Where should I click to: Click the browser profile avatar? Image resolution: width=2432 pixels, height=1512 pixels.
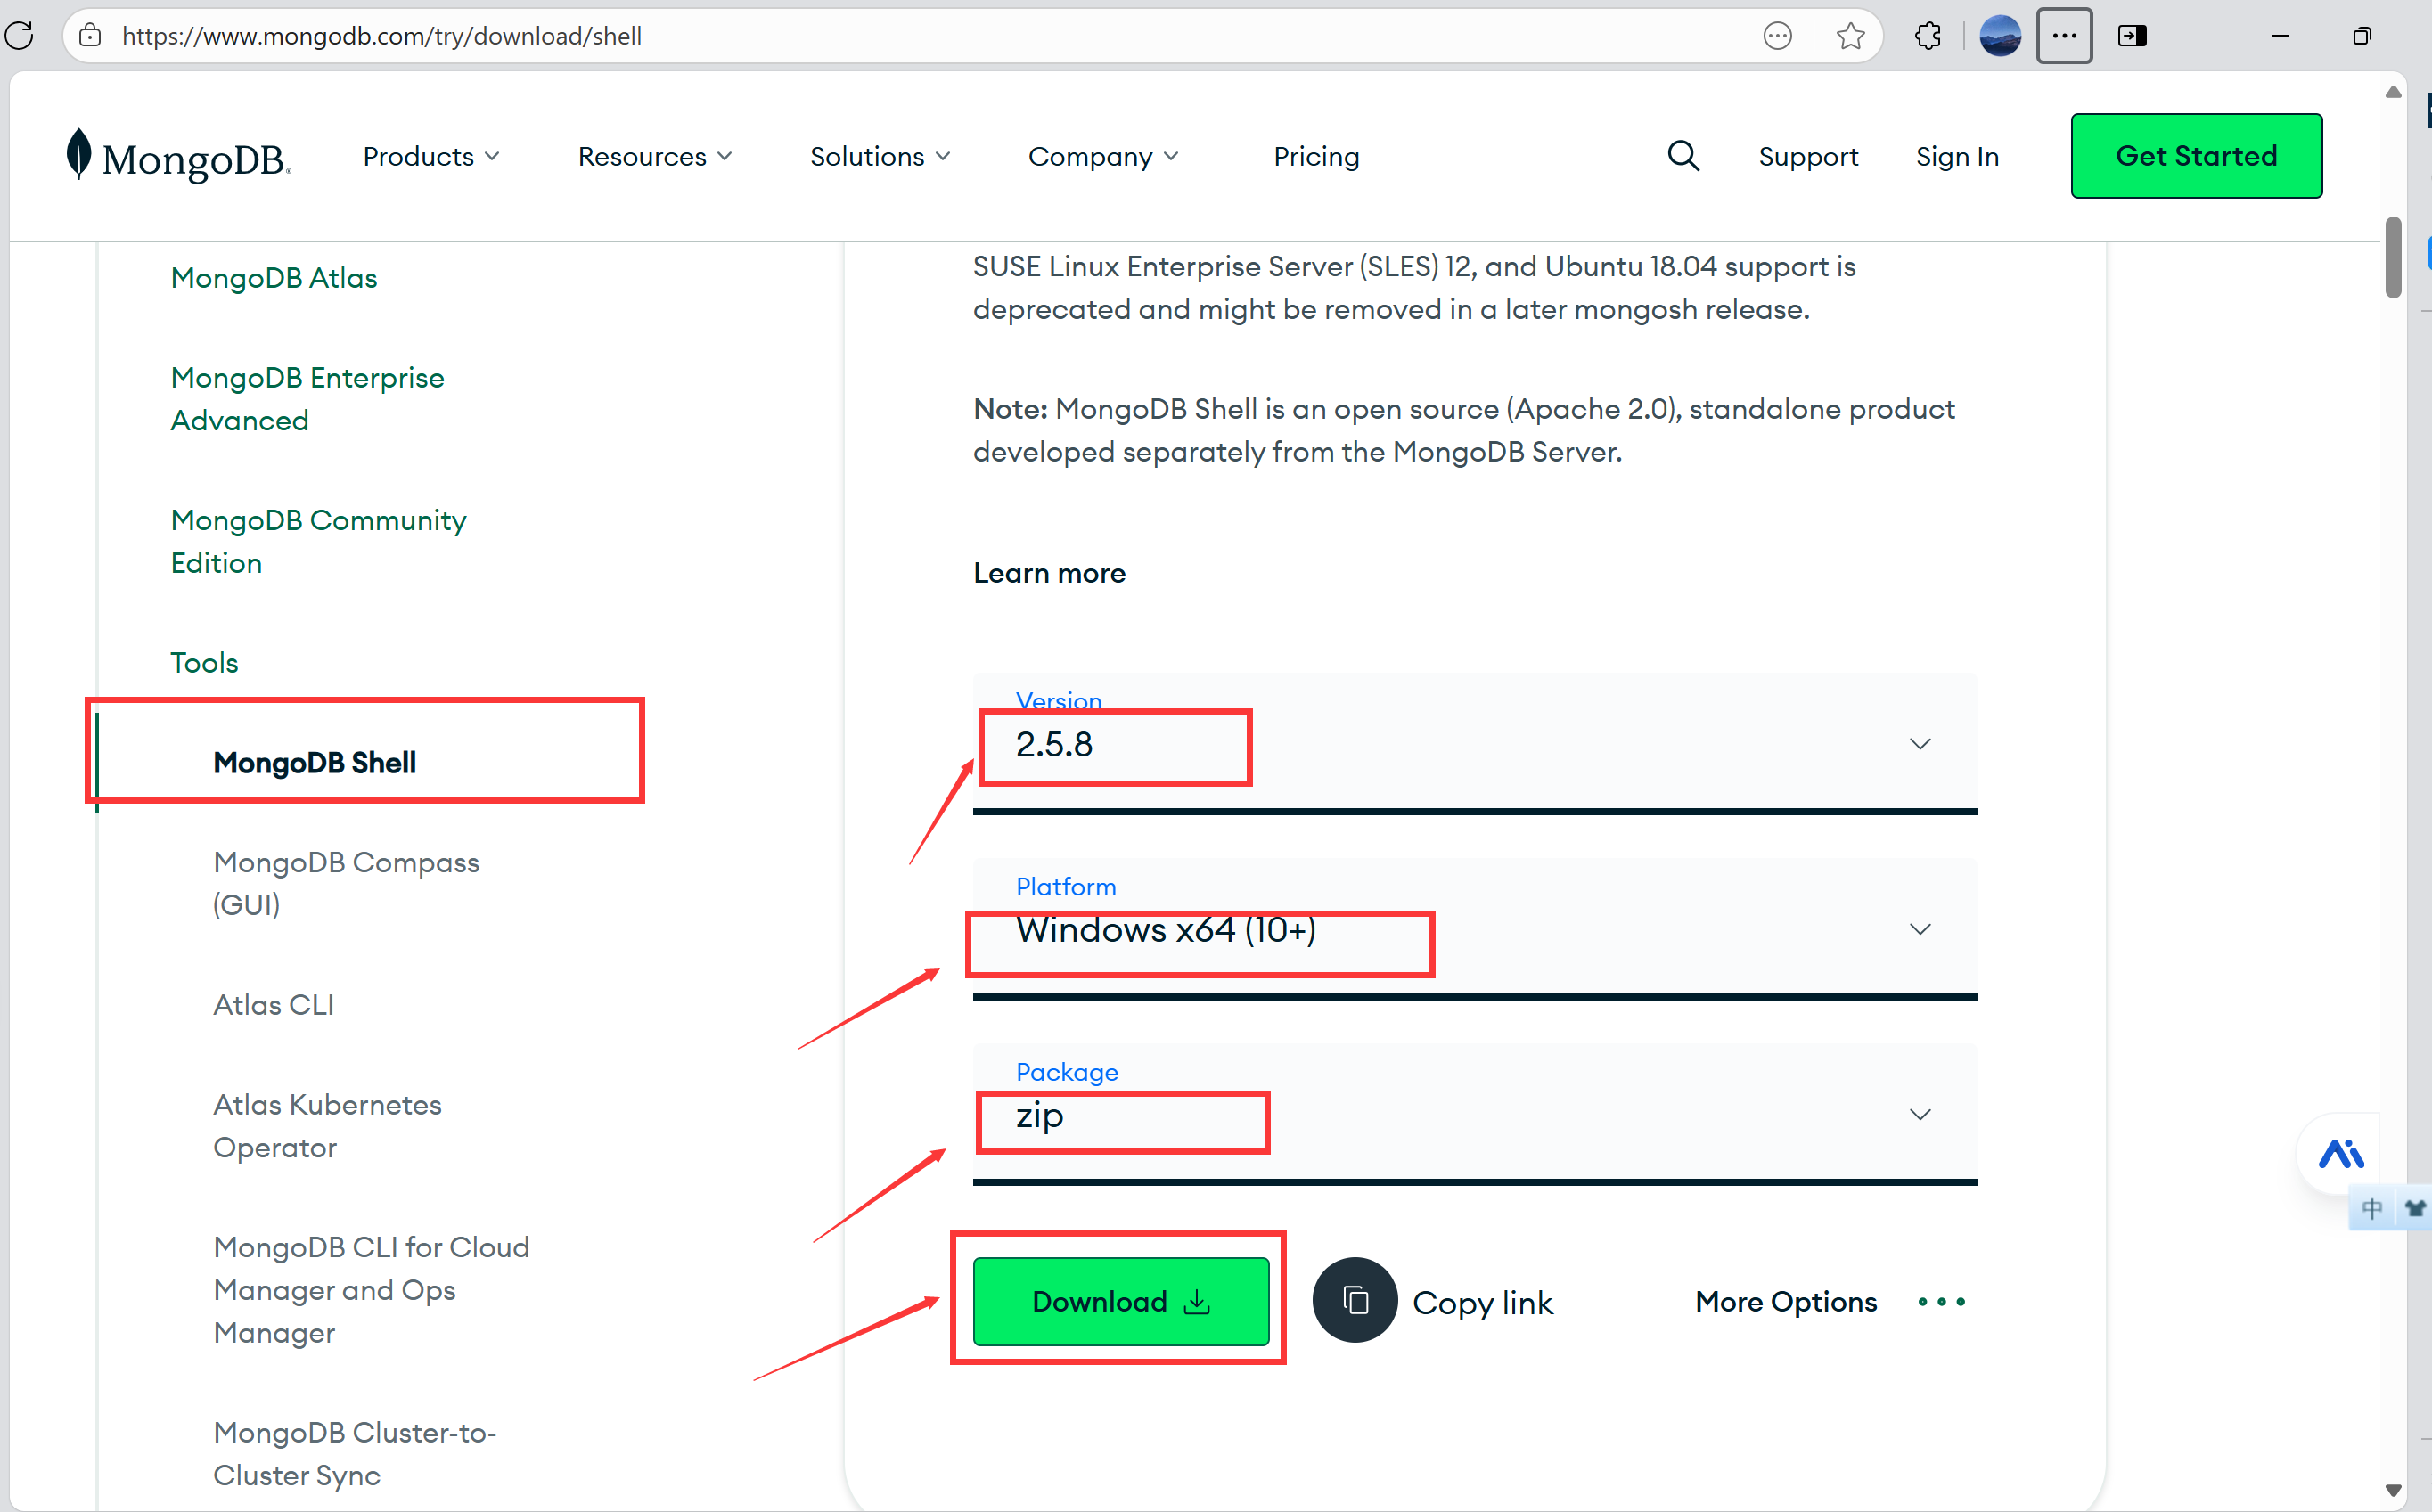tap(1999, 35)
